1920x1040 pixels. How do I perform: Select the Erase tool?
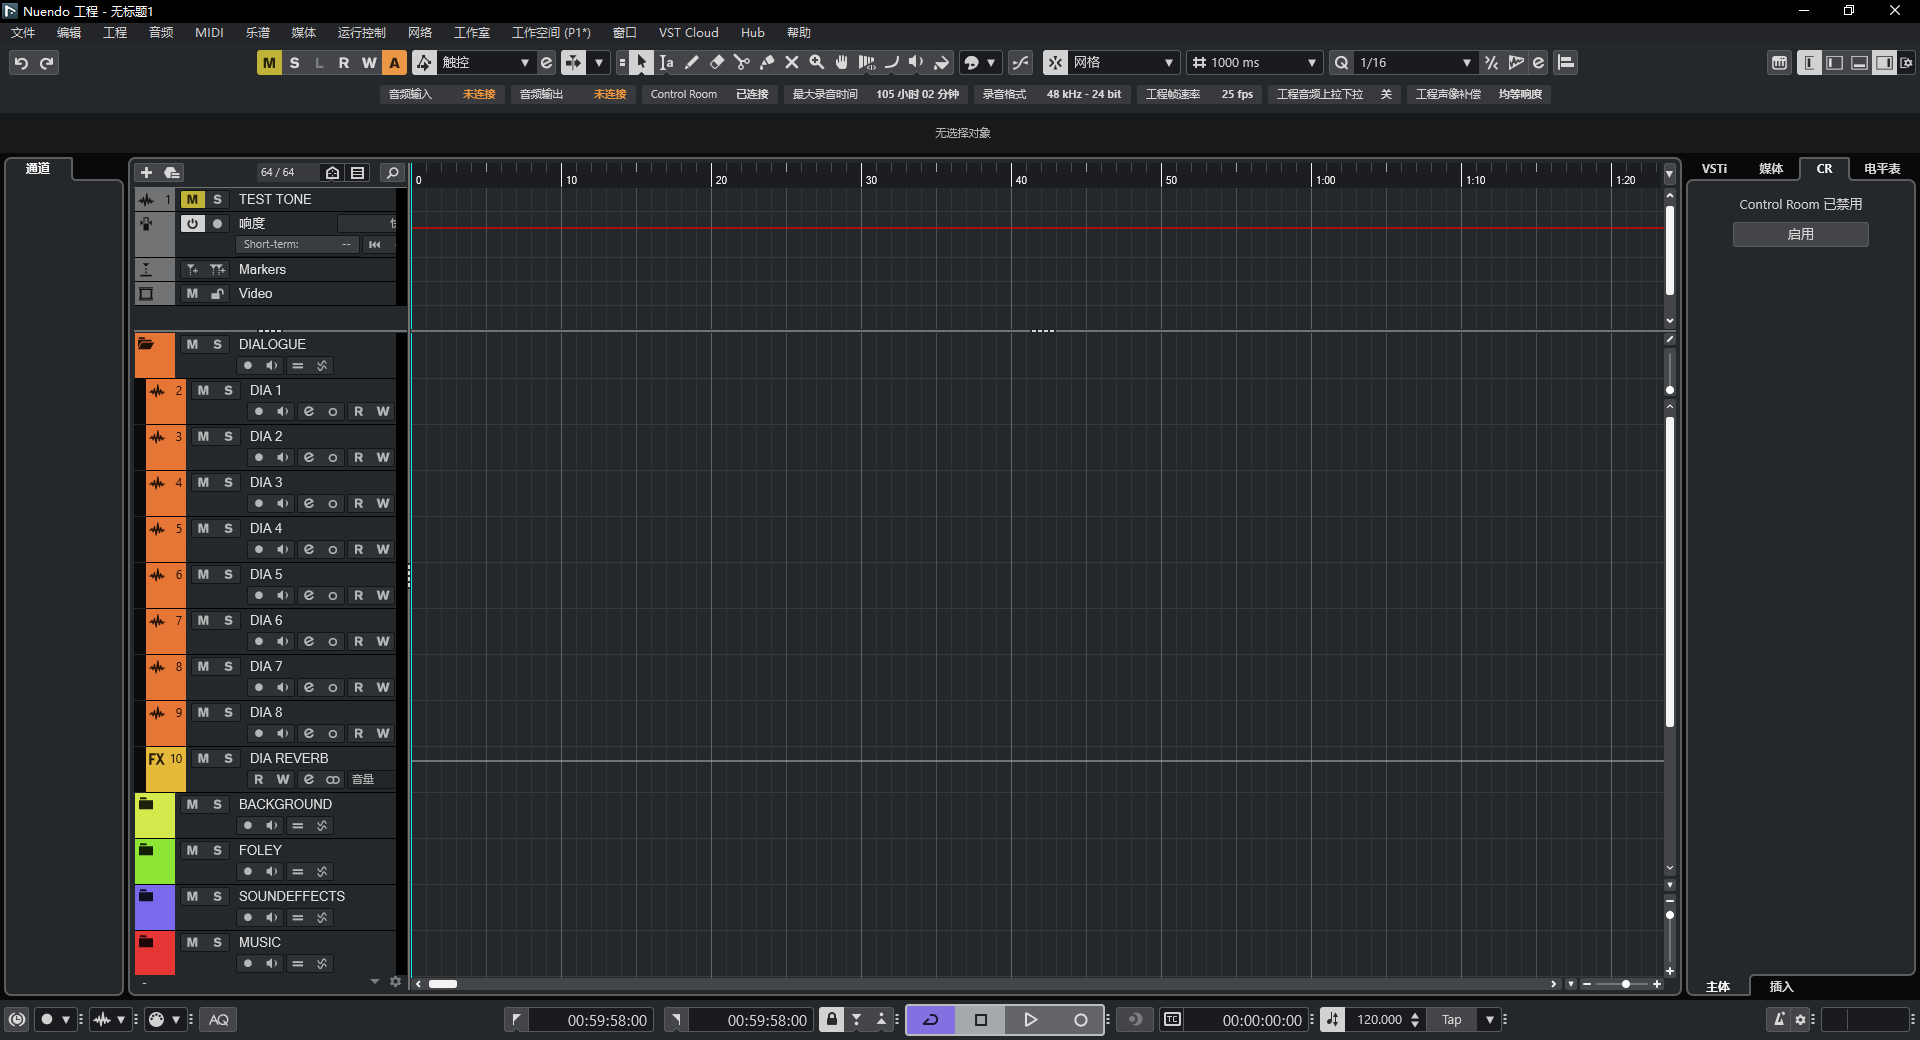tap(717, 63)
